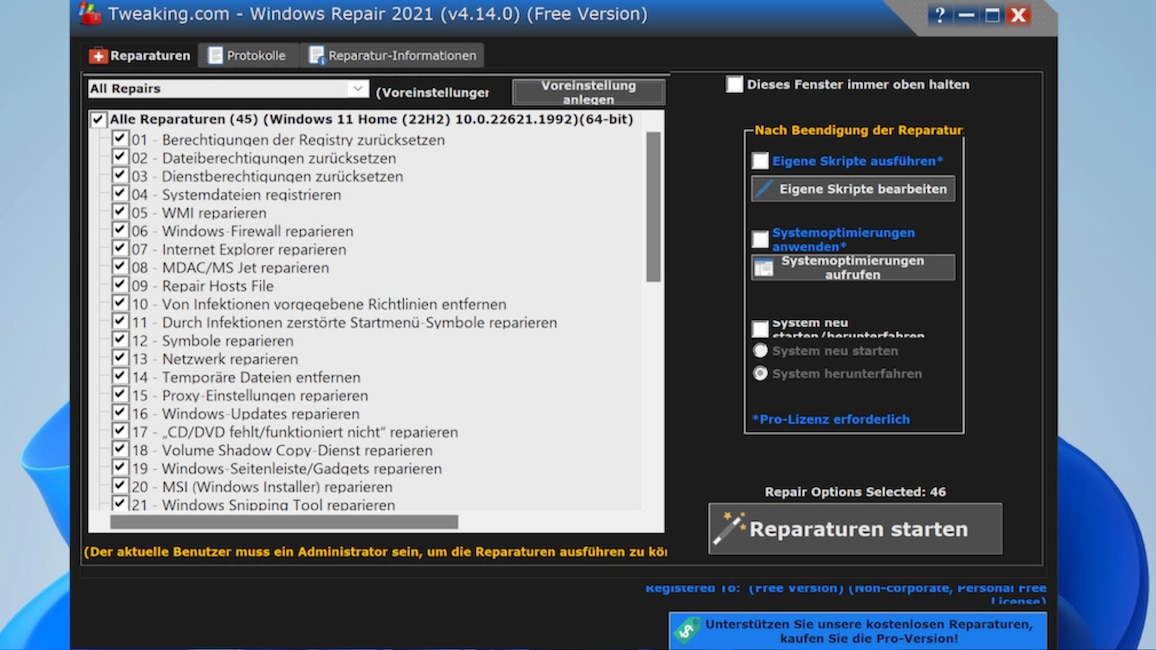1156x650 pixels.
Task: Click the buy Pro-Version support banner
Action: point(857,631)
